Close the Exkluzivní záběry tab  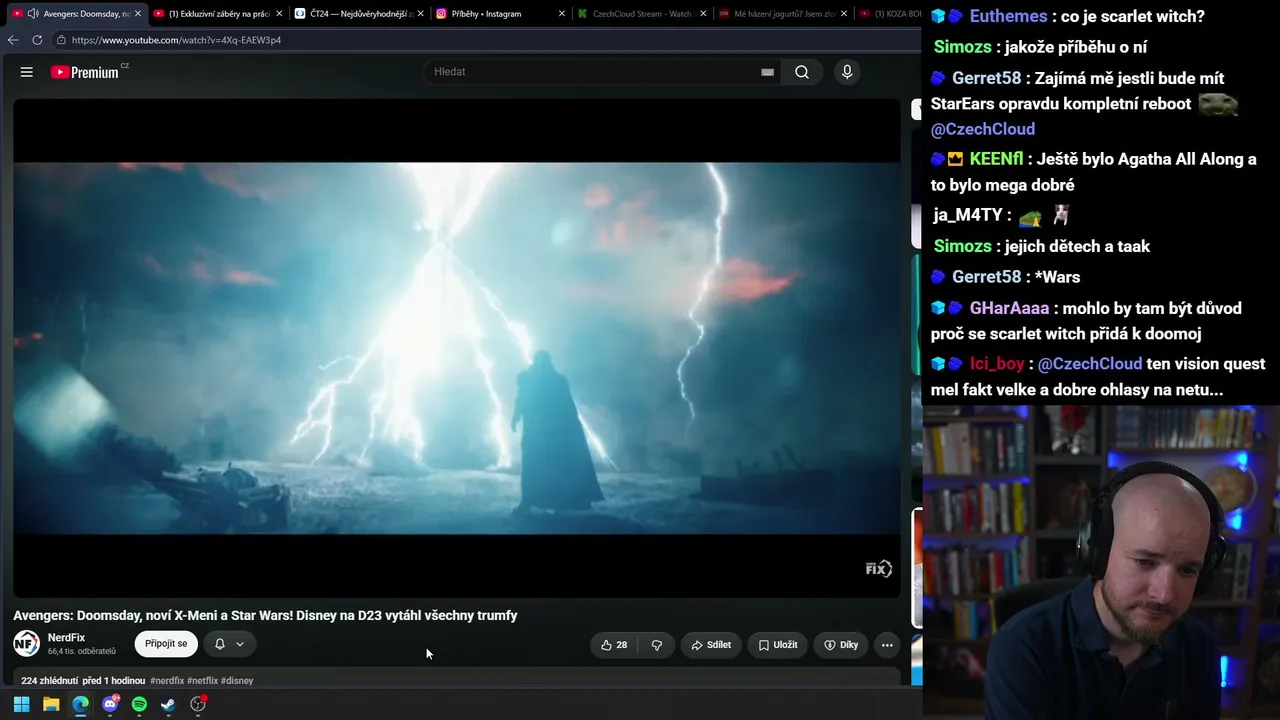click(x=279, y=14)
